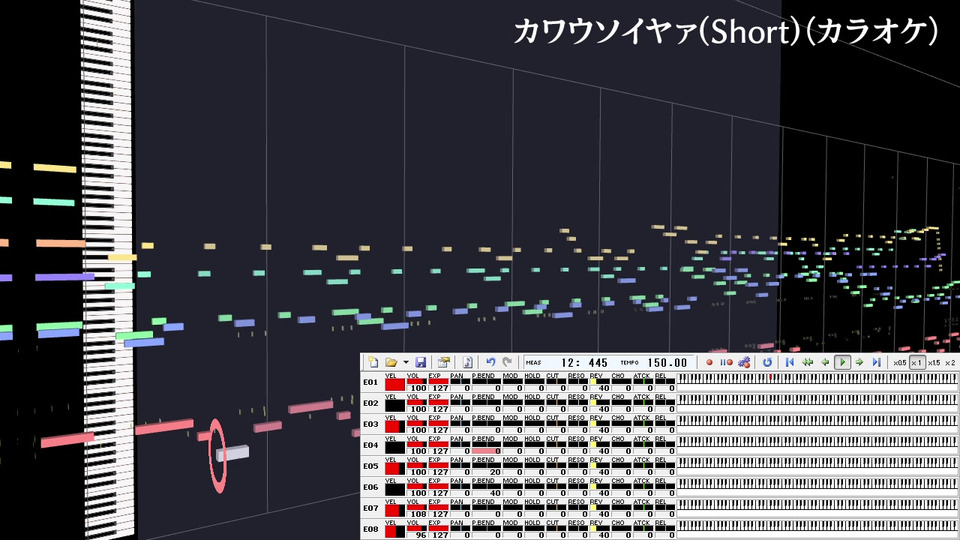Adjust the E07 VOL slider showing 108
This screenshot has width=960, height=540.
point(417,507)
